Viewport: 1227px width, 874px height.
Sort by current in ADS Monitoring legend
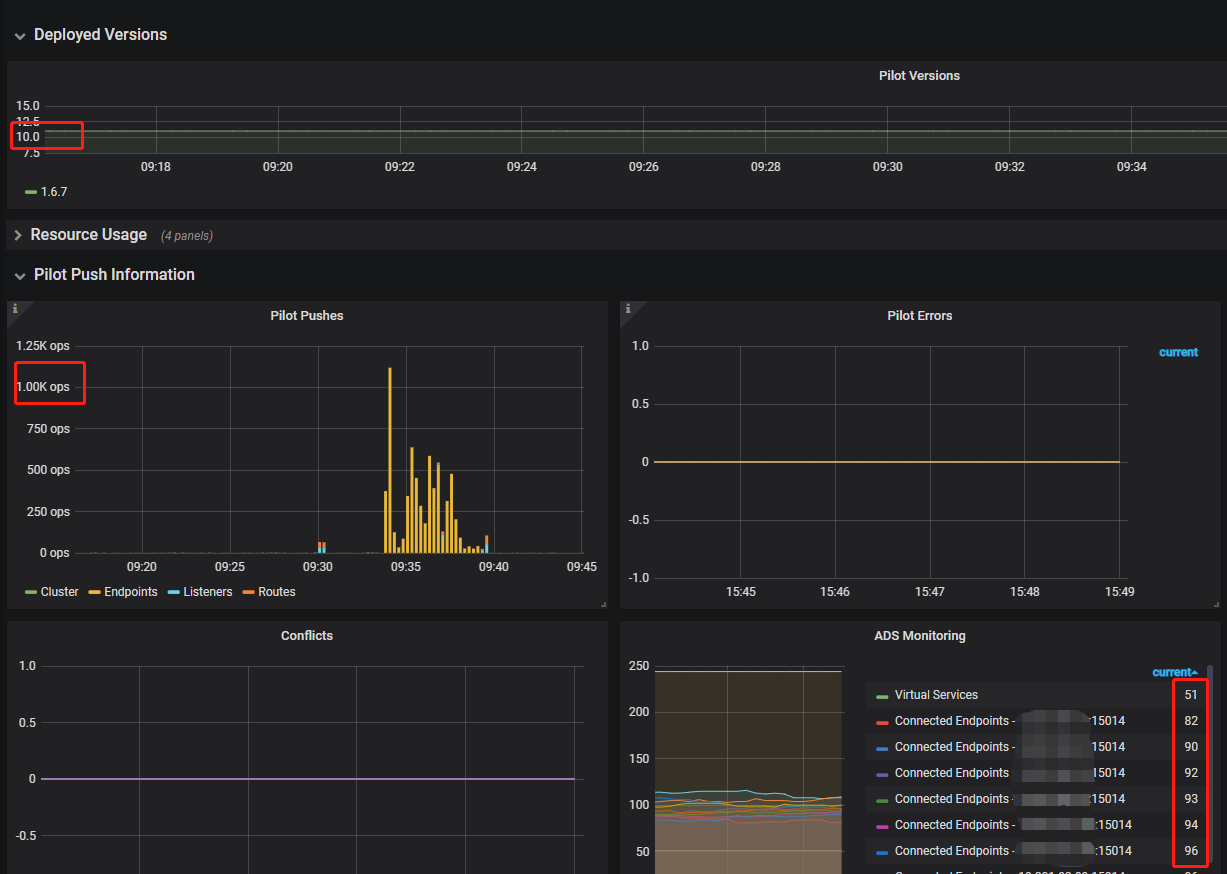pyautogui.click(x=1172, y=671)
